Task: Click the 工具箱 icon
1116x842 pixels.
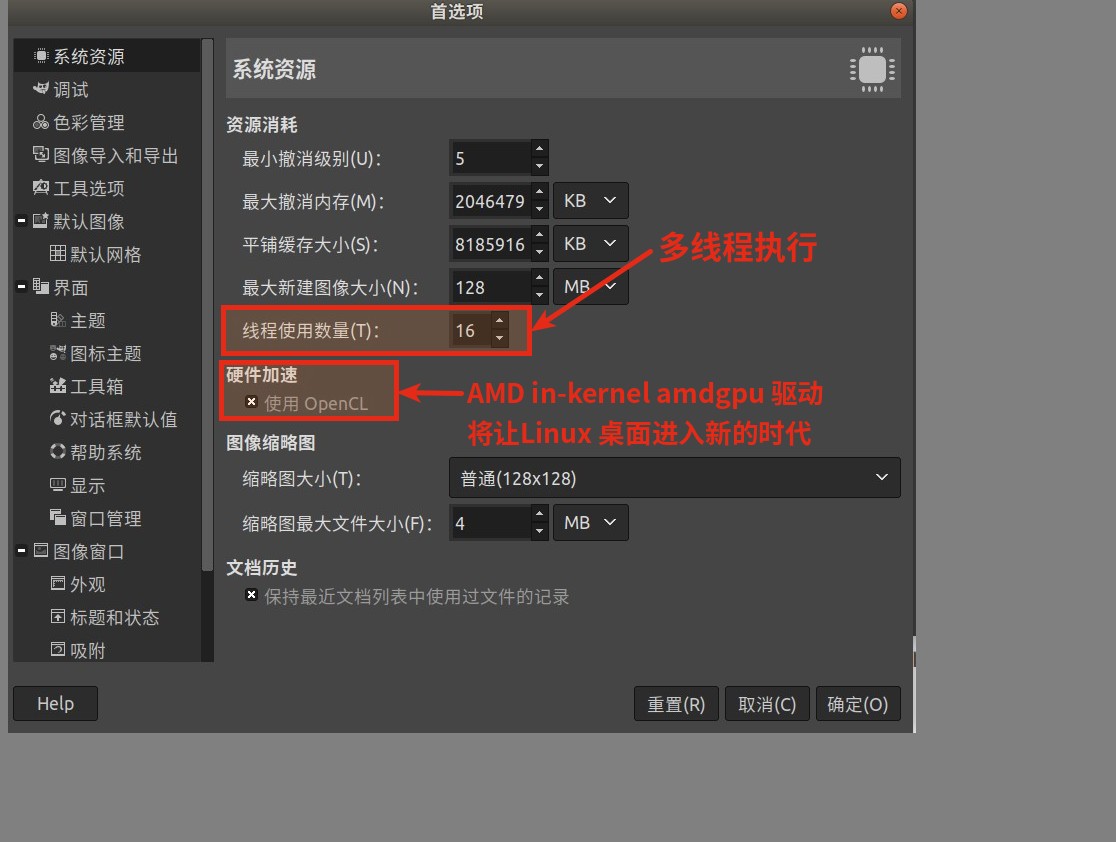Action: (x=58, y=386)
